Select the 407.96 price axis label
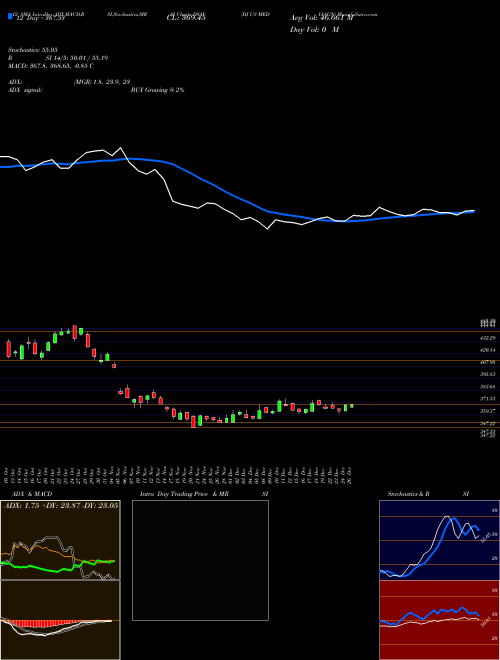Screen dimensions: 500x660 click(x=488, y=362)
